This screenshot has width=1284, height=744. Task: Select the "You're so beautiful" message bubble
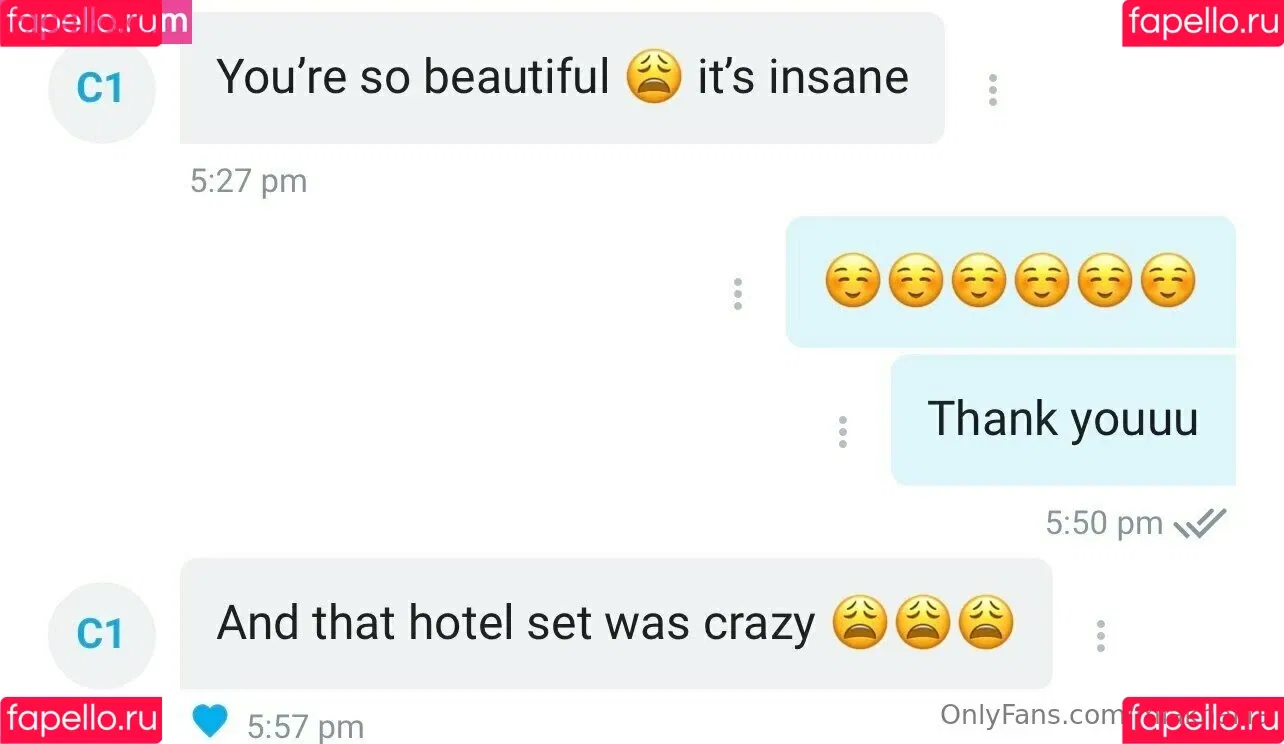pyautogui.click(x=562, y=78)
